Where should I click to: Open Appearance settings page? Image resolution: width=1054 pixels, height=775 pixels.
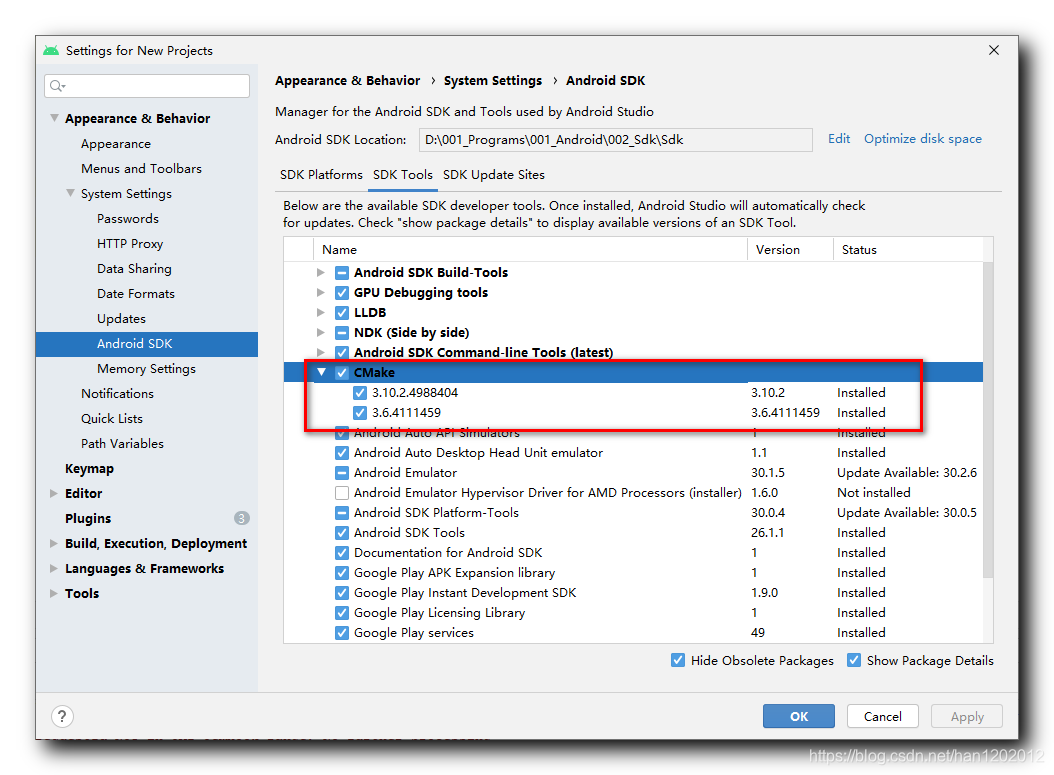116,144
